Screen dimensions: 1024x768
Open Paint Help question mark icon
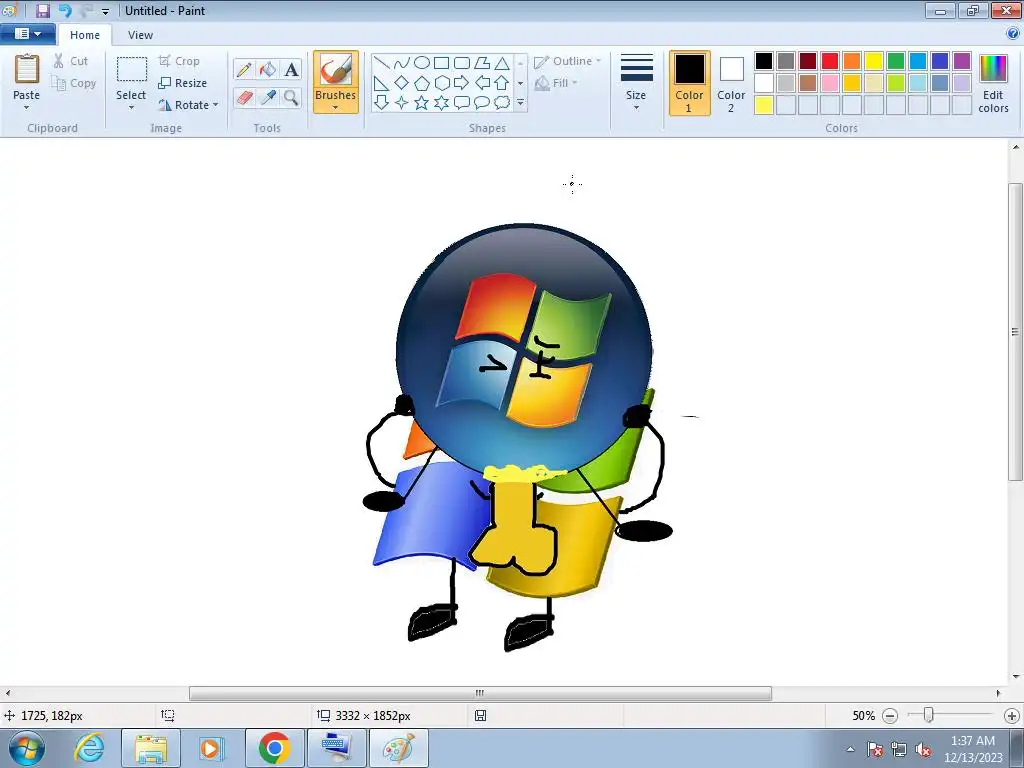point(1013,34)
